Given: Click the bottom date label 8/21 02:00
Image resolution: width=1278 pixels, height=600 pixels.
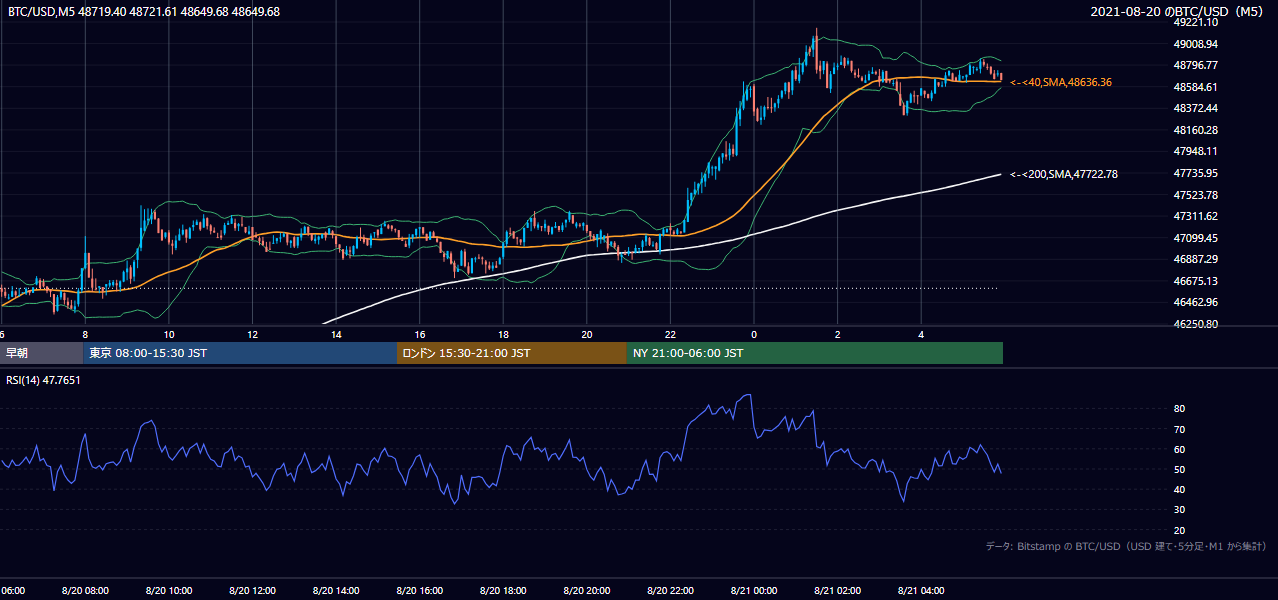Looking at the screenshot, I should 837,590.
